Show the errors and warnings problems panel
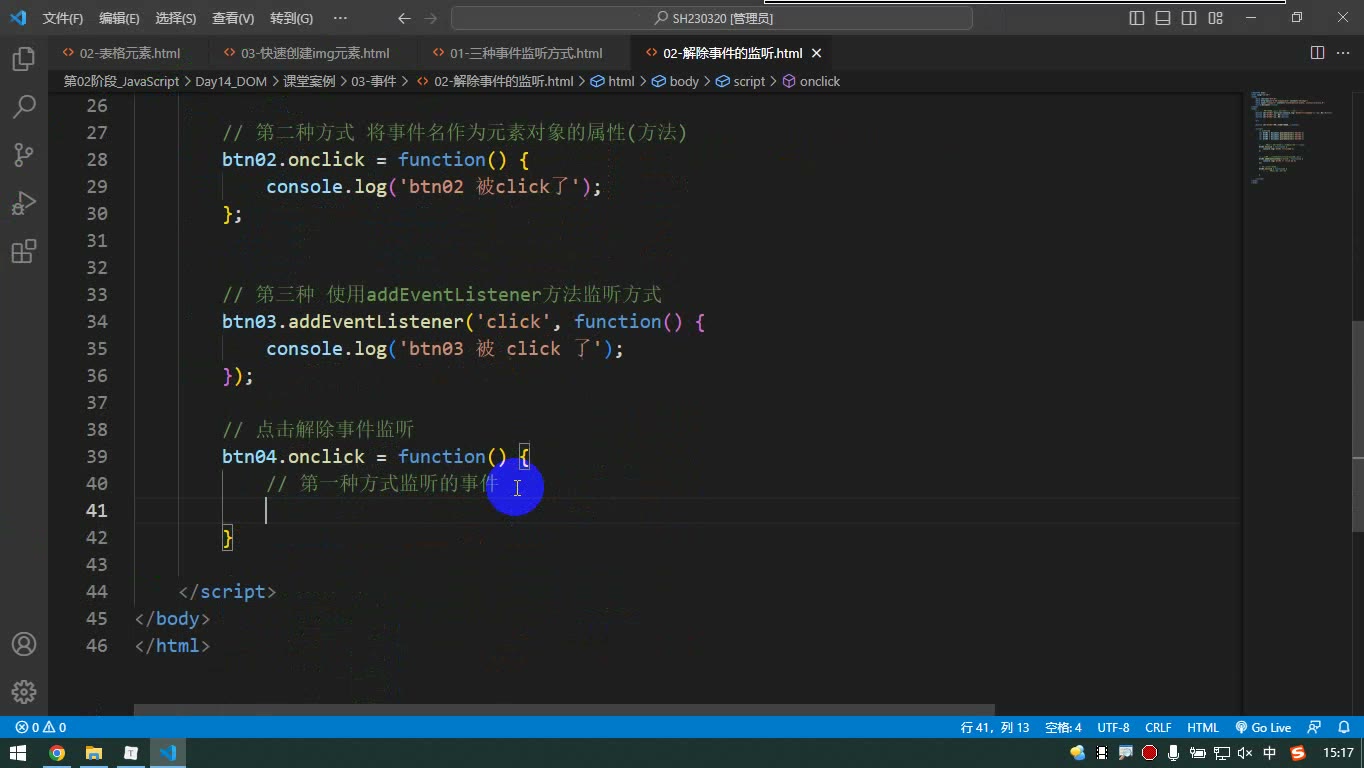This screenshot has height=768, width=1364. click(x=41, y=728)
